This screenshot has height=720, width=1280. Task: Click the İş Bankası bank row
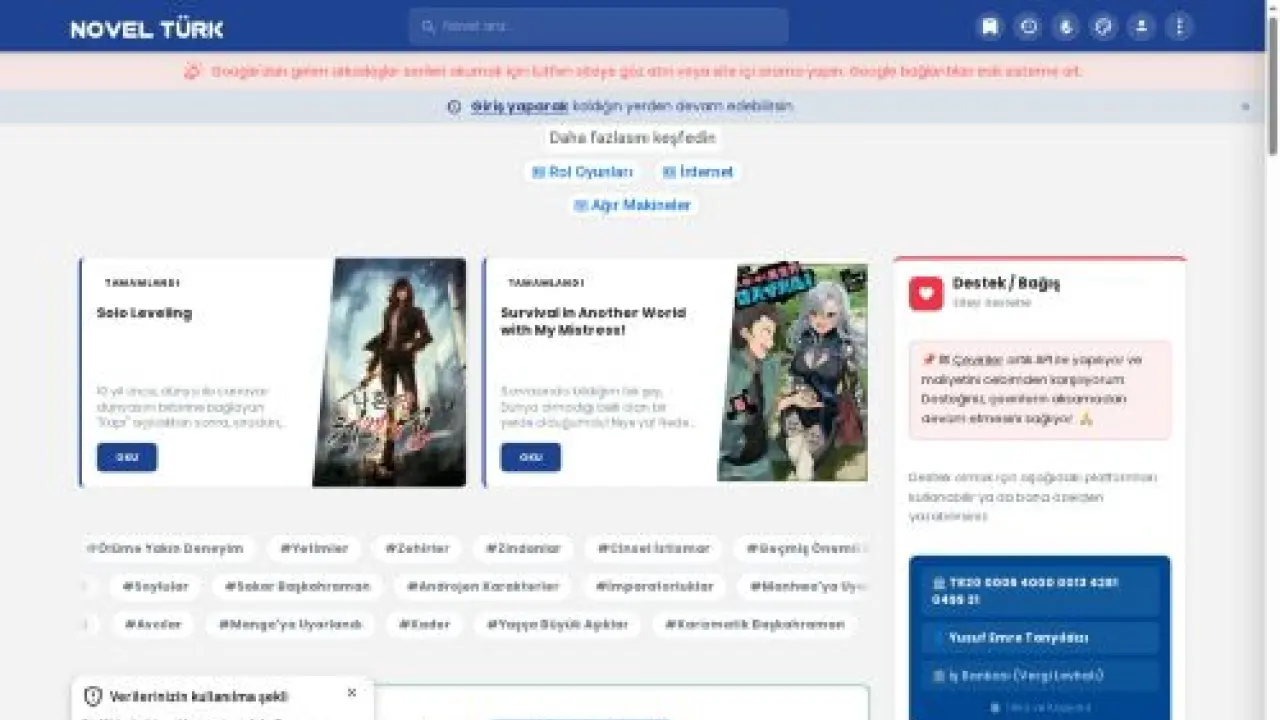pos(1040,675)
